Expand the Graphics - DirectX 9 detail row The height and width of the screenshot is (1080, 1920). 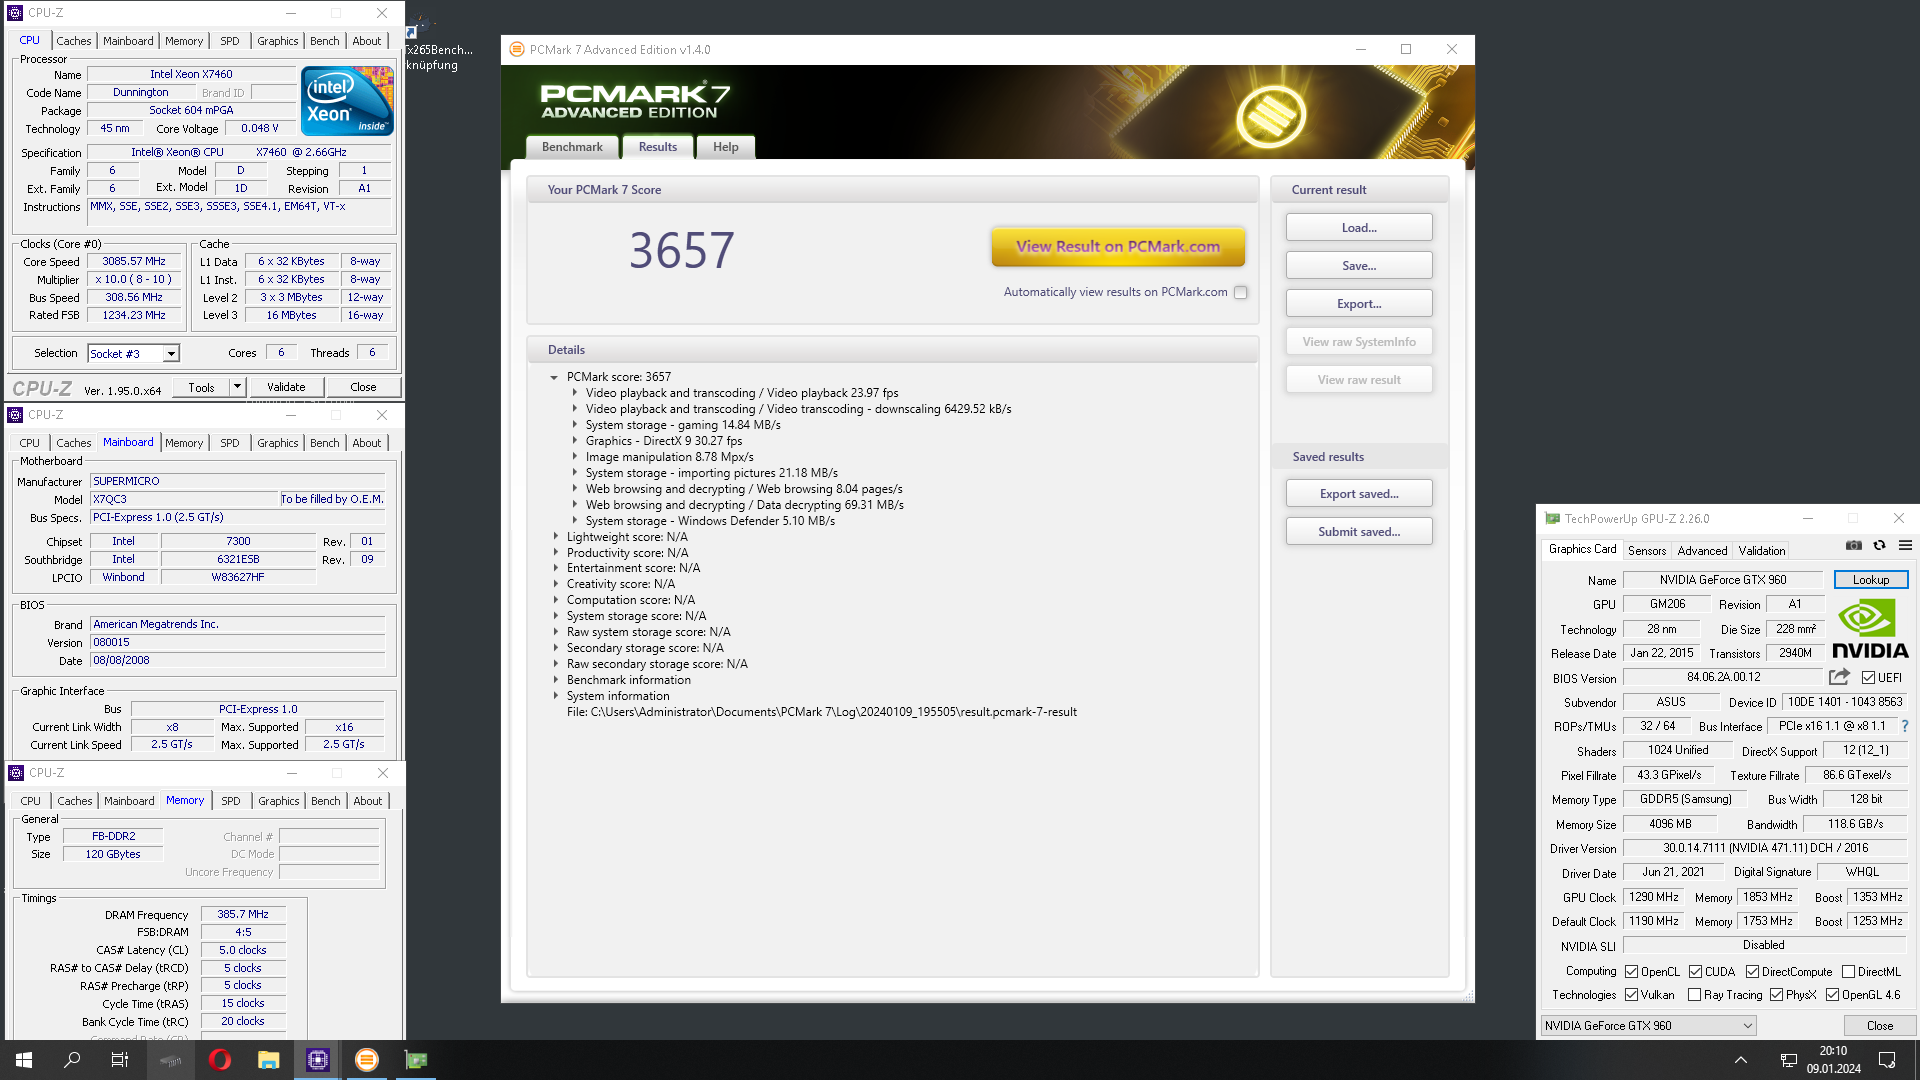(575, 441)
